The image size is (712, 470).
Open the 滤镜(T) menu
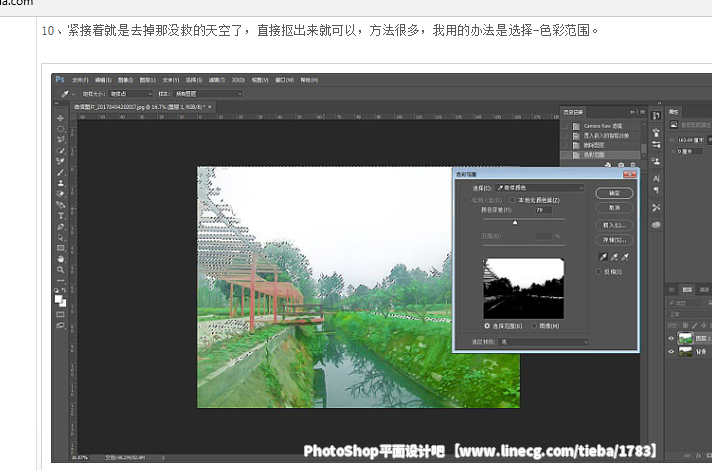coord(217,80)
